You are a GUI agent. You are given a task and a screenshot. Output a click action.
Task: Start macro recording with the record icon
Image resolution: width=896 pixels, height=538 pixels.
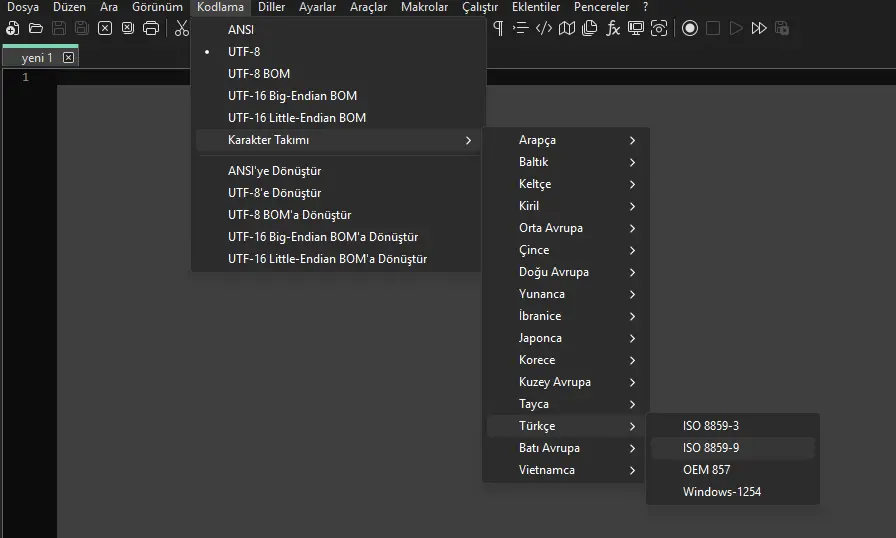690,28
